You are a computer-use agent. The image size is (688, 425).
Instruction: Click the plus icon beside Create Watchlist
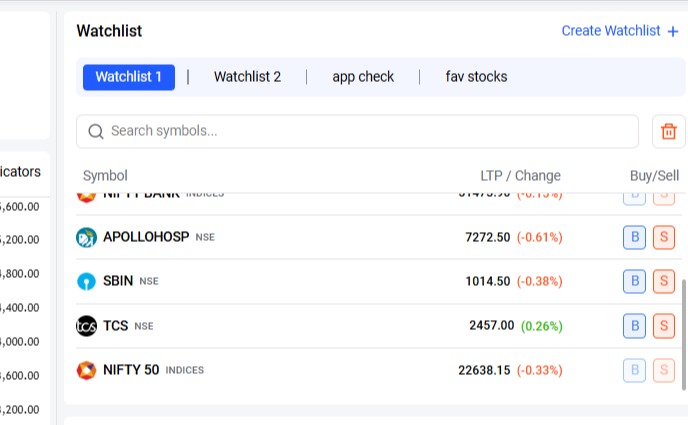[673, 32]
